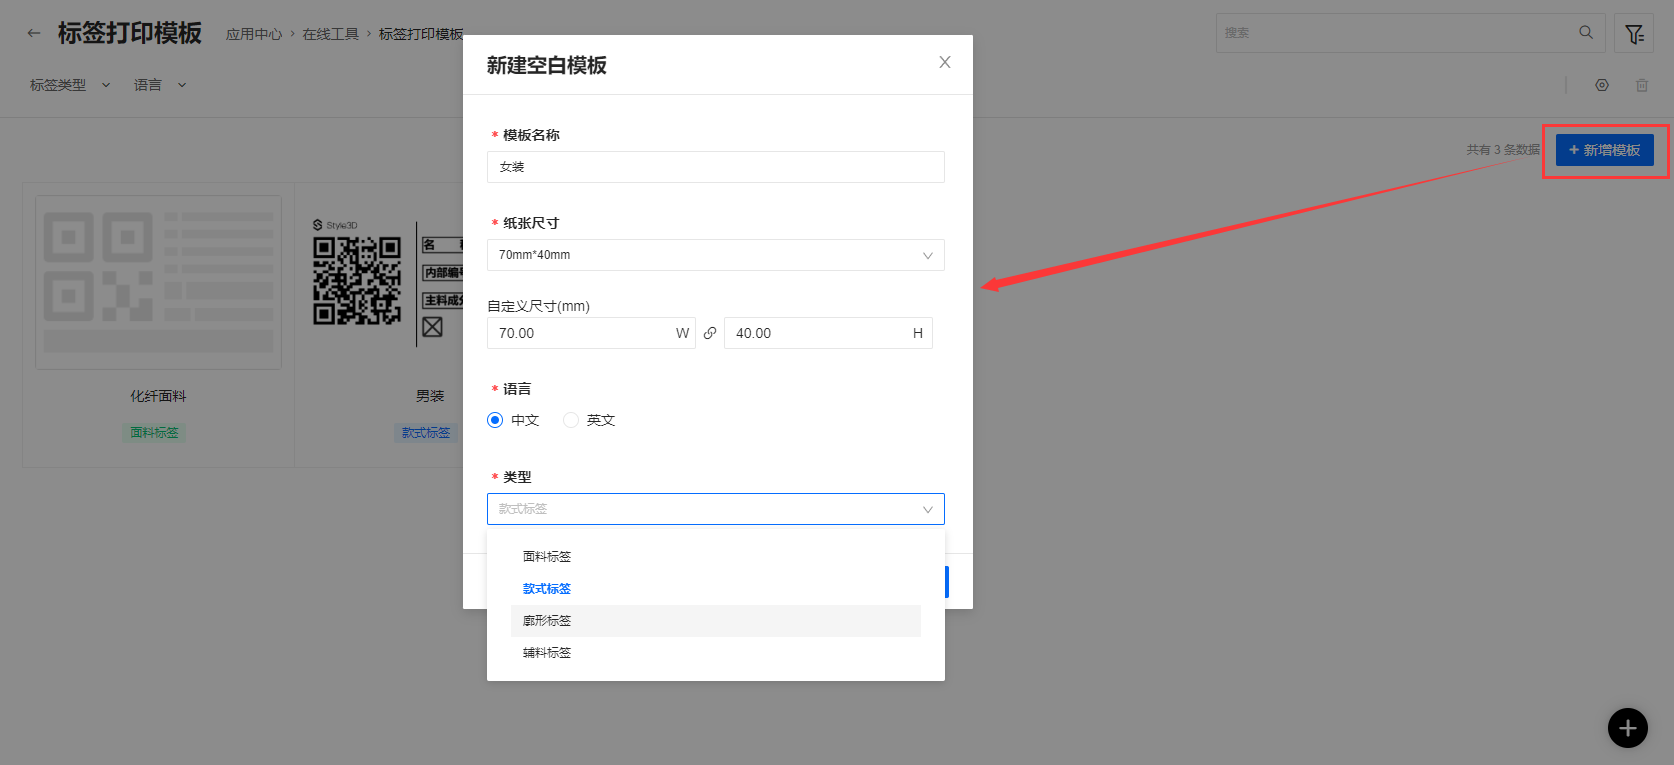Select the 英文 language radio button
This screenshot has width=1674, height=765.
coord(571,420)
